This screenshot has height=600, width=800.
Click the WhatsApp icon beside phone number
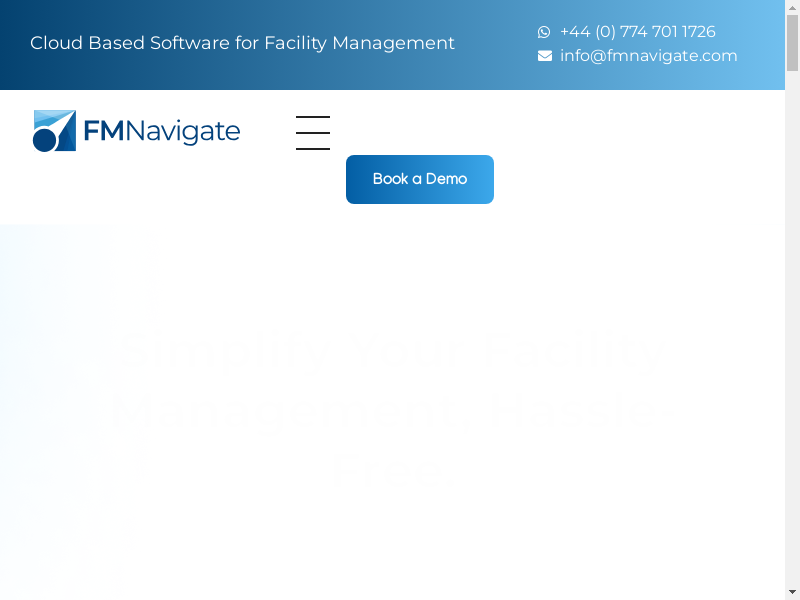pos(544,32)
